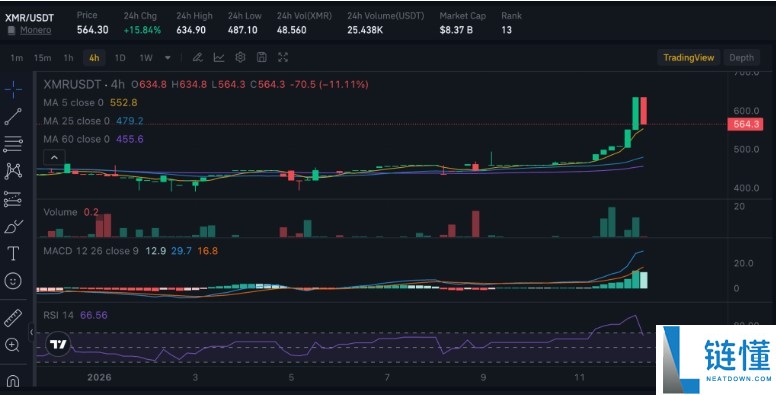
Task: Enter fullscreen chart mode
Action: click(283, 57)
